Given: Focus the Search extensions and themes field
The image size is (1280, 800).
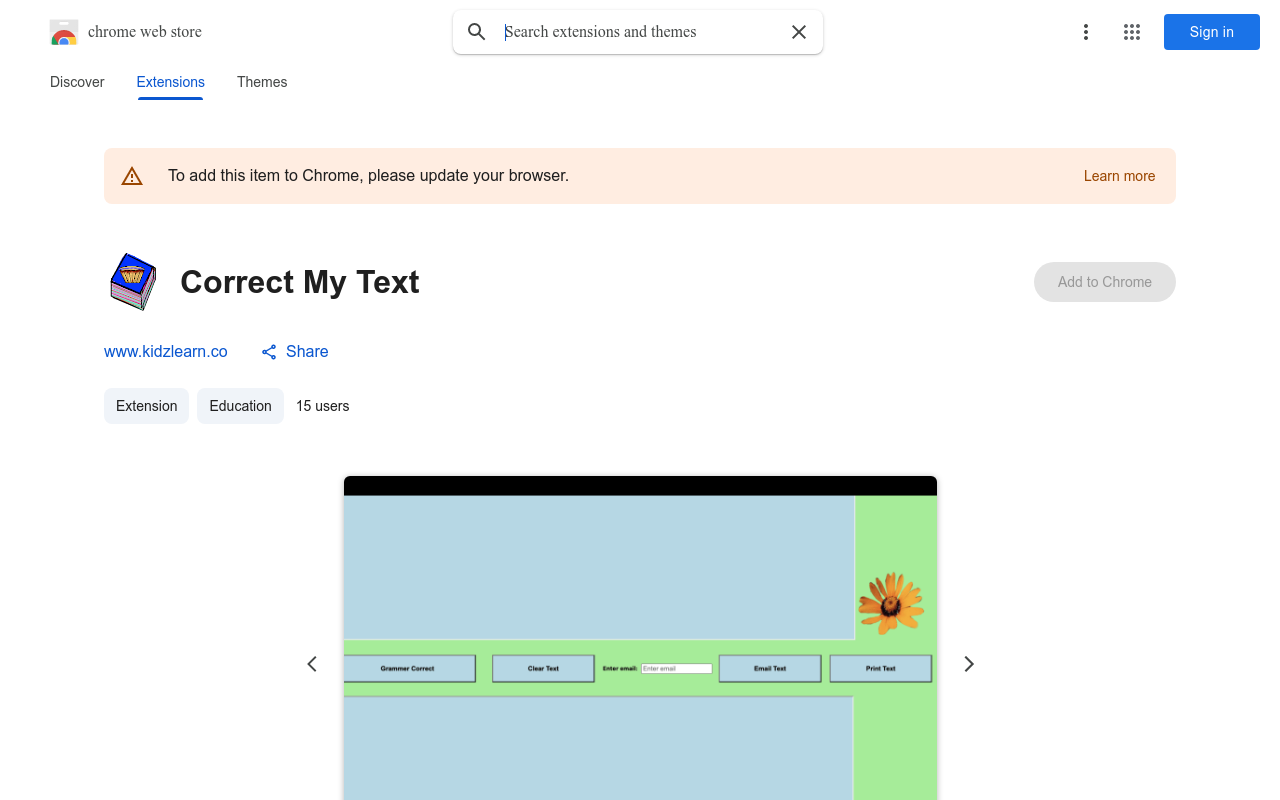Looking at the screenshot, I should (640, 32).
